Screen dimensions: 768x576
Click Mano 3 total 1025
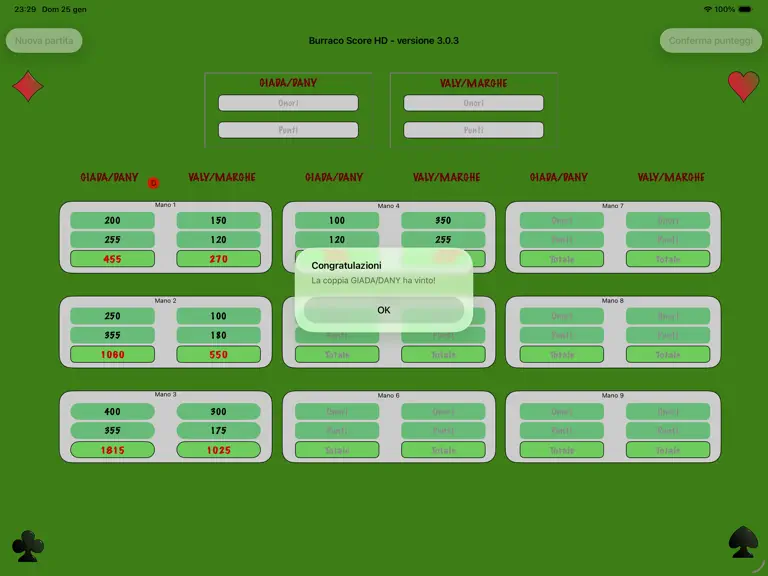pyautogui.click(x=218, y=450)
